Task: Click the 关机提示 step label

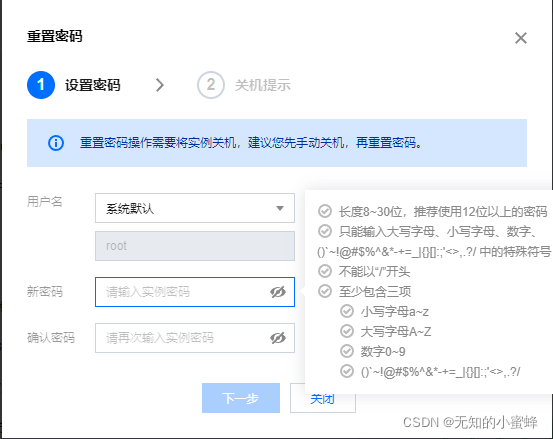Action: click(x=263, y=85)
